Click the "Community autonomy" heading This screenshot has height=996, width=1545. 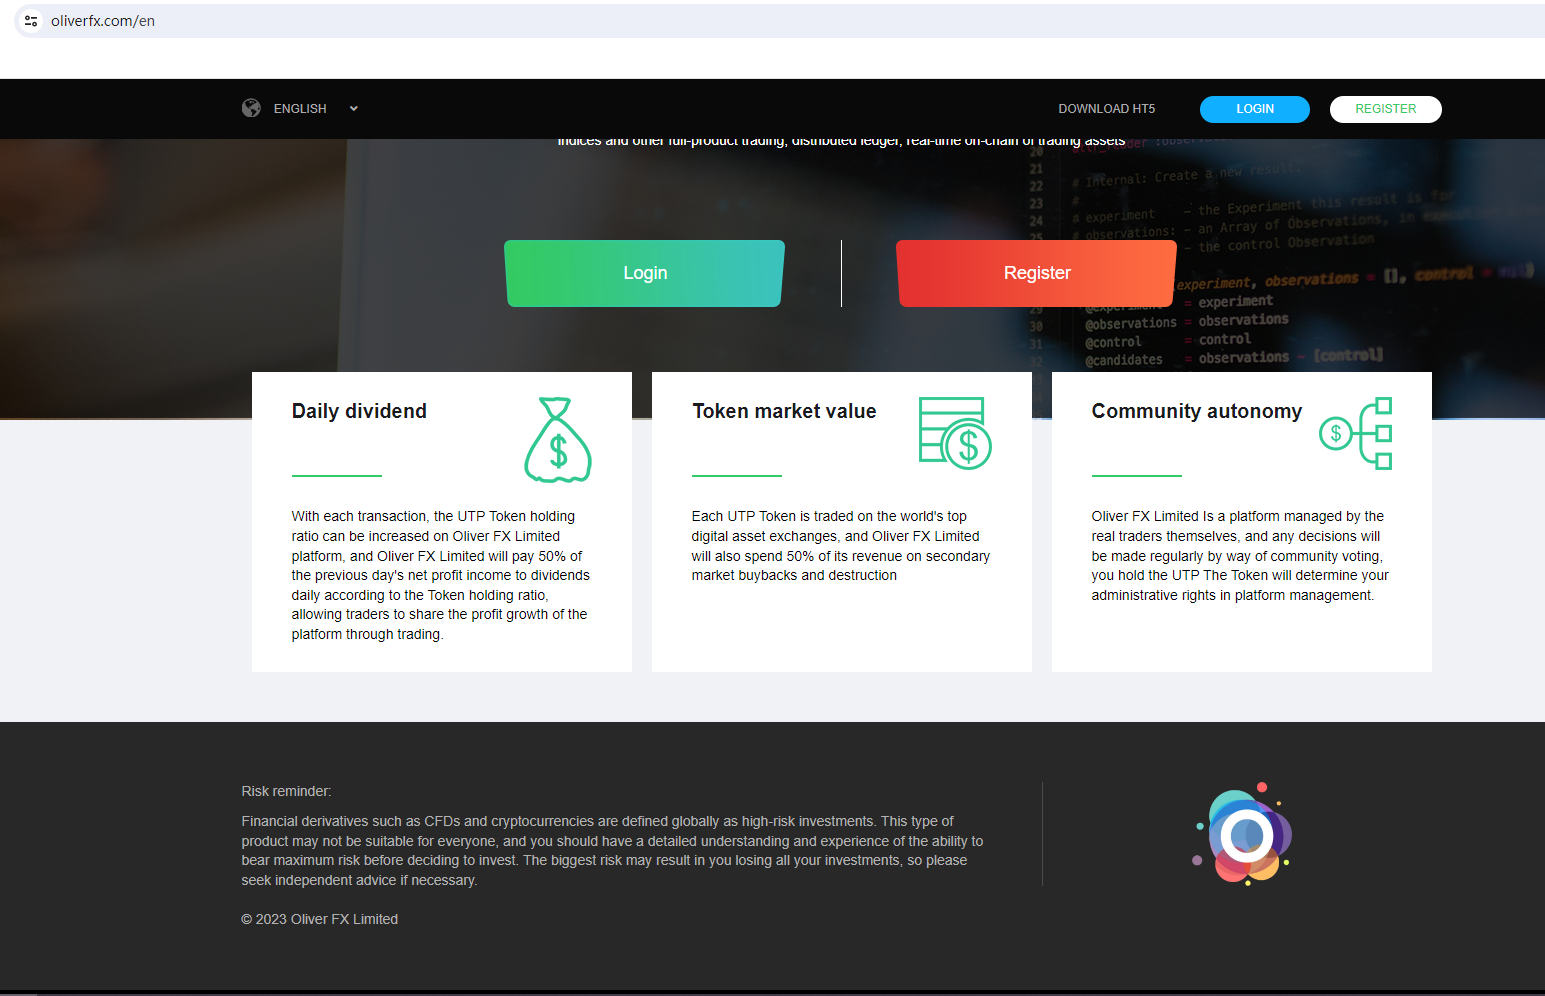coord(1197,411)
